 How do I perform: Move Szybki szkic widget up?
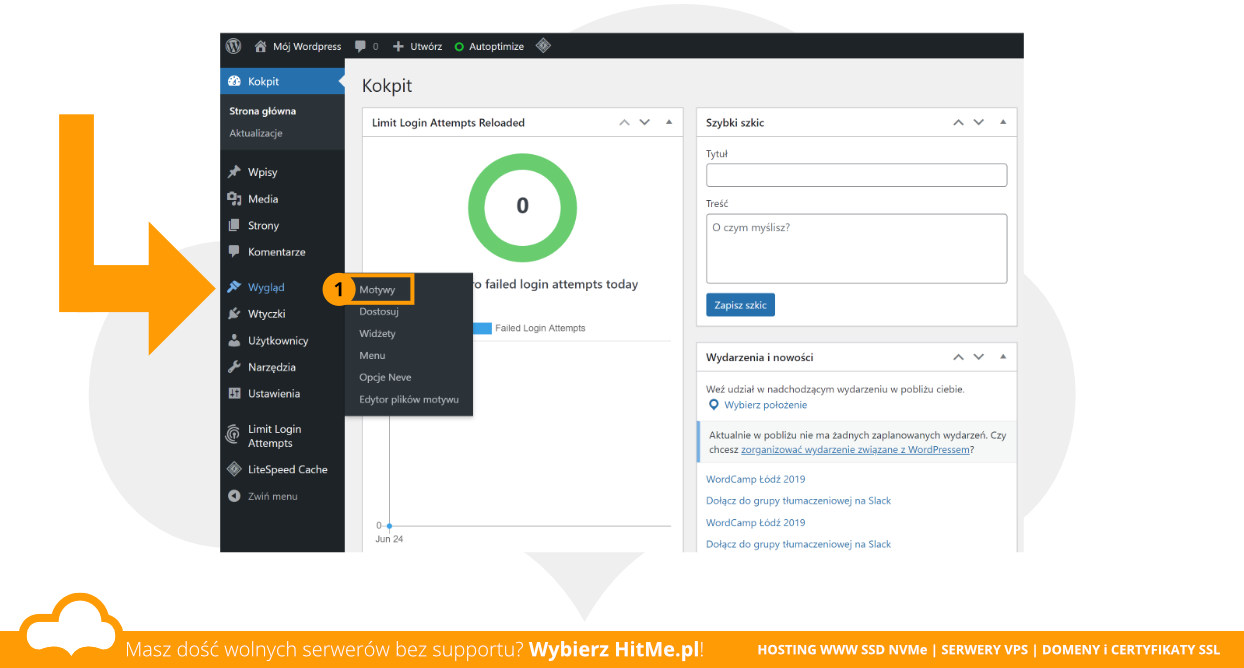pos(958,122)
